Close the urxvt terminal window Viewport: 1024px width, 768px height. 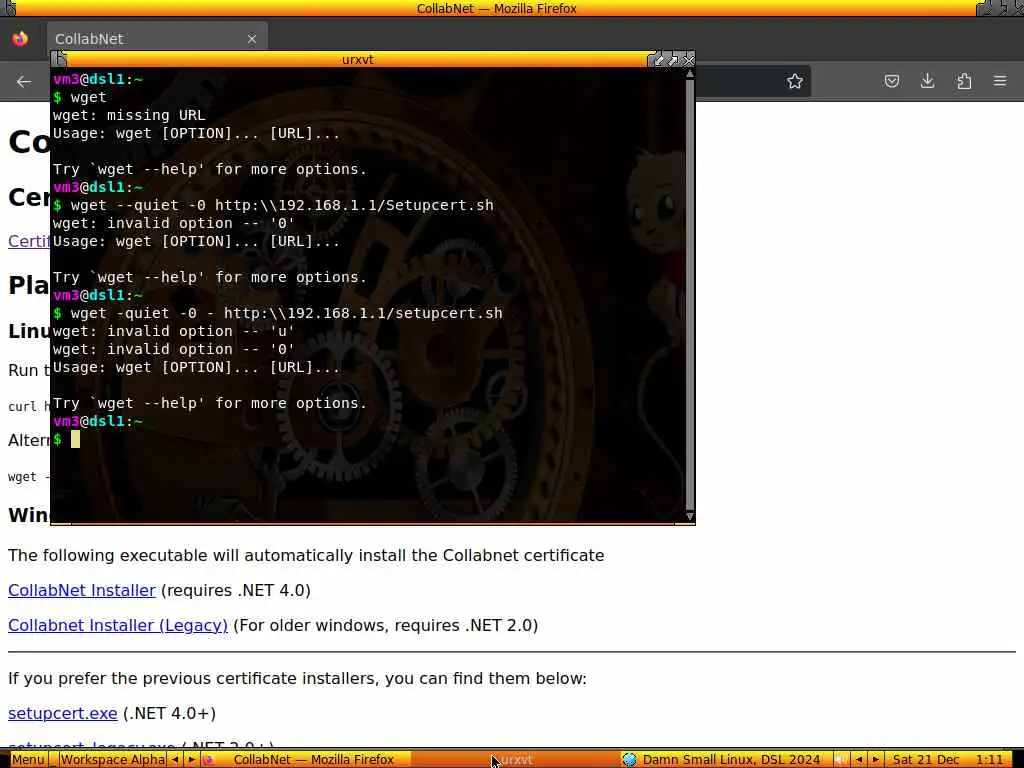pos(688,60)
